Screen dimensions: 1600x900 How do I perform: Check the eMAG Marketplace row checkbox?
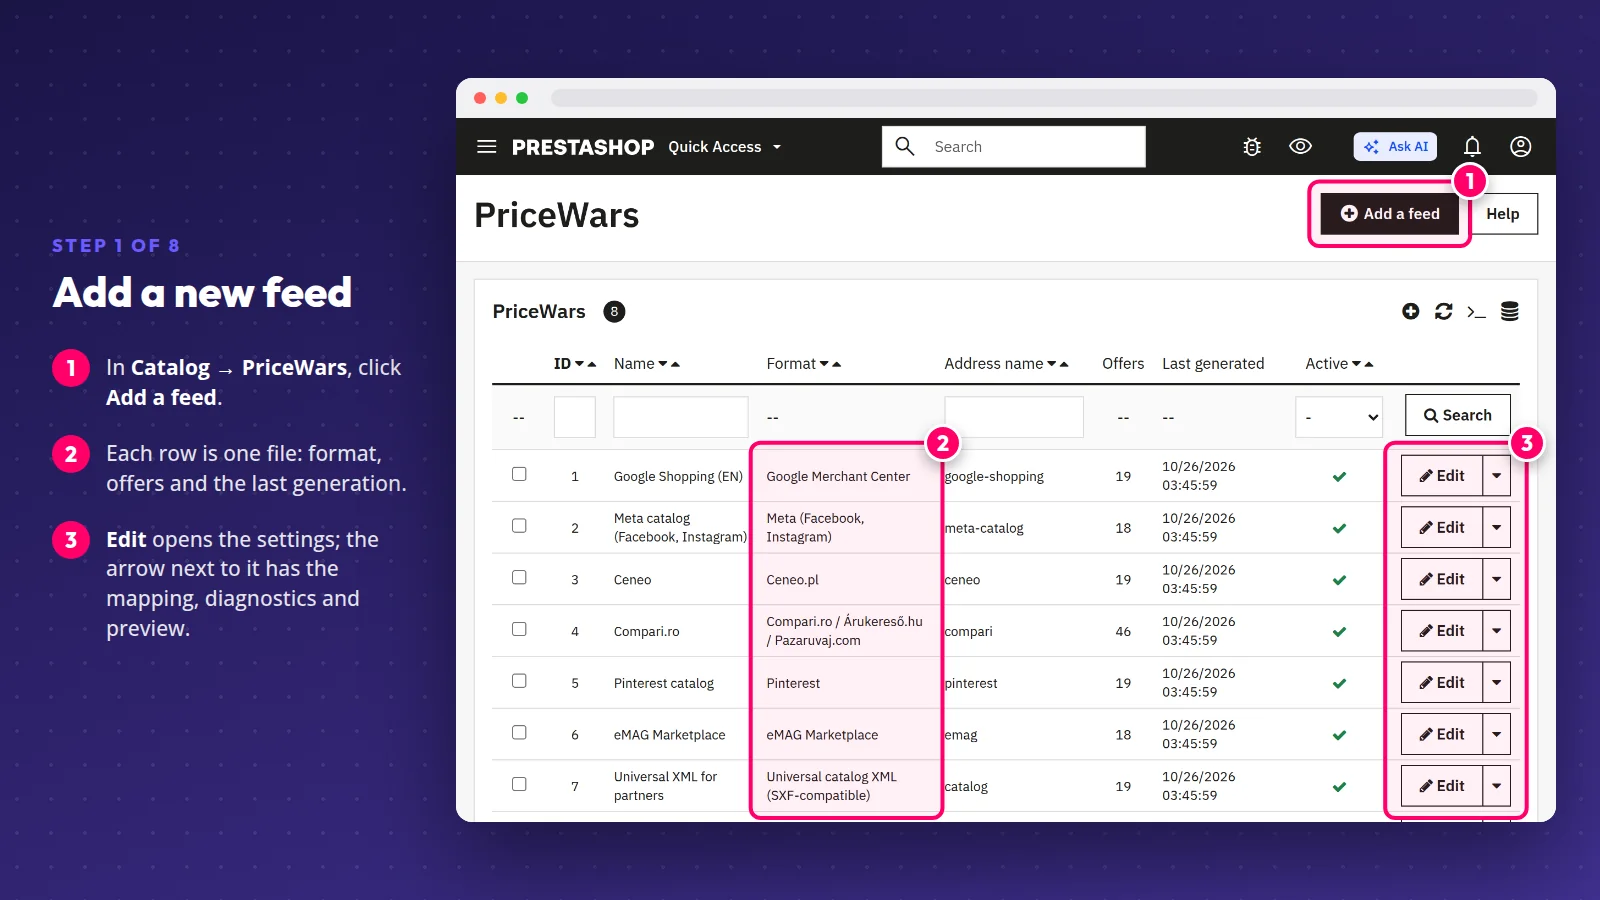click(x=519, y=732)
